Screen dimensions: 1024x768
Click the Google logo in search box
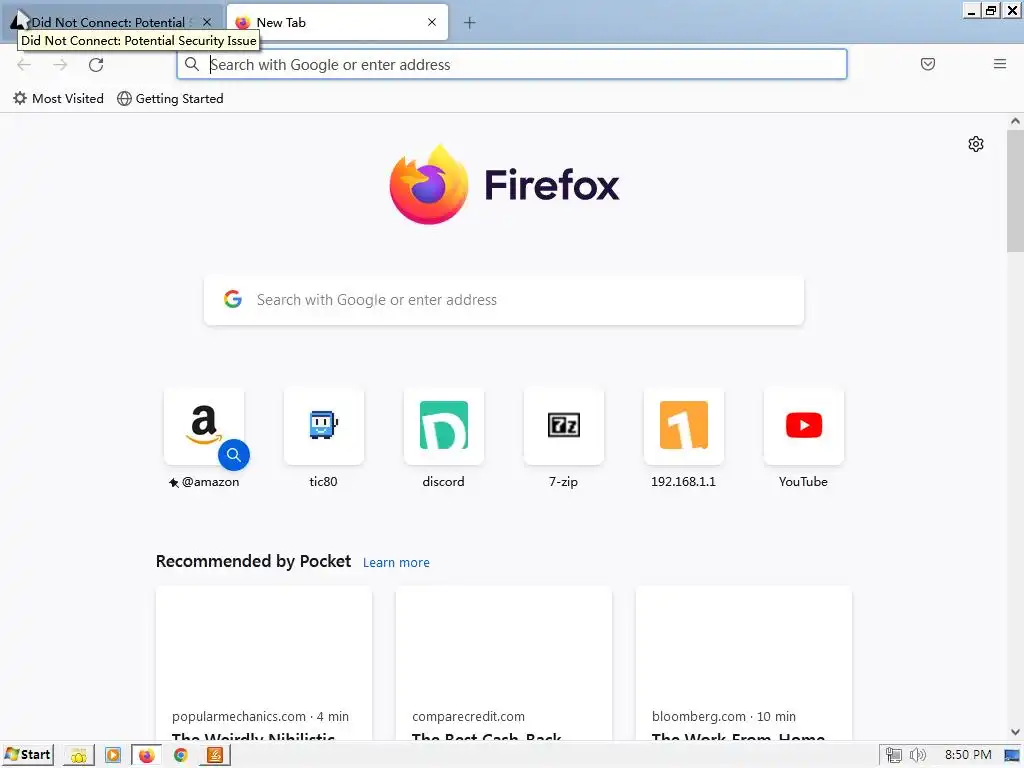point(233,300)
